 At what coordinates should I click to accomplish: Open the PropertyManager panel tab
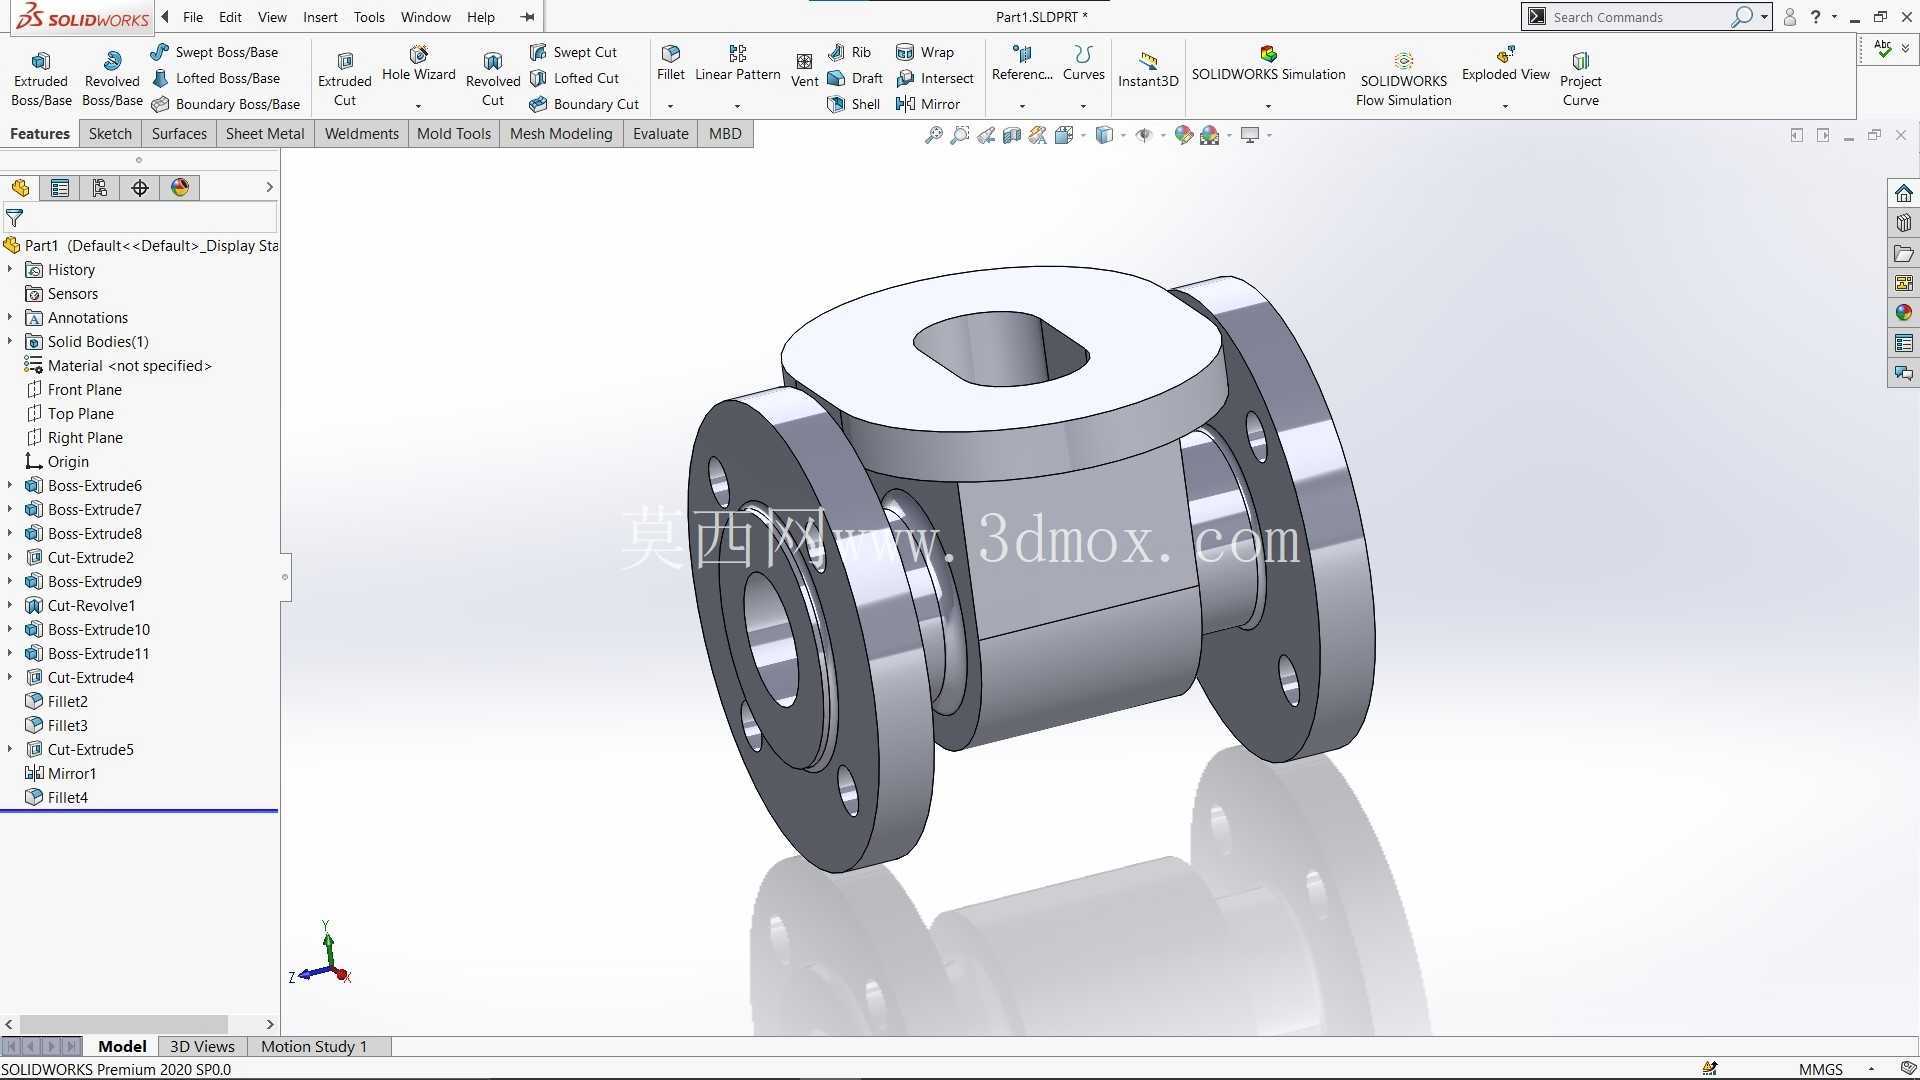[60, 188]
